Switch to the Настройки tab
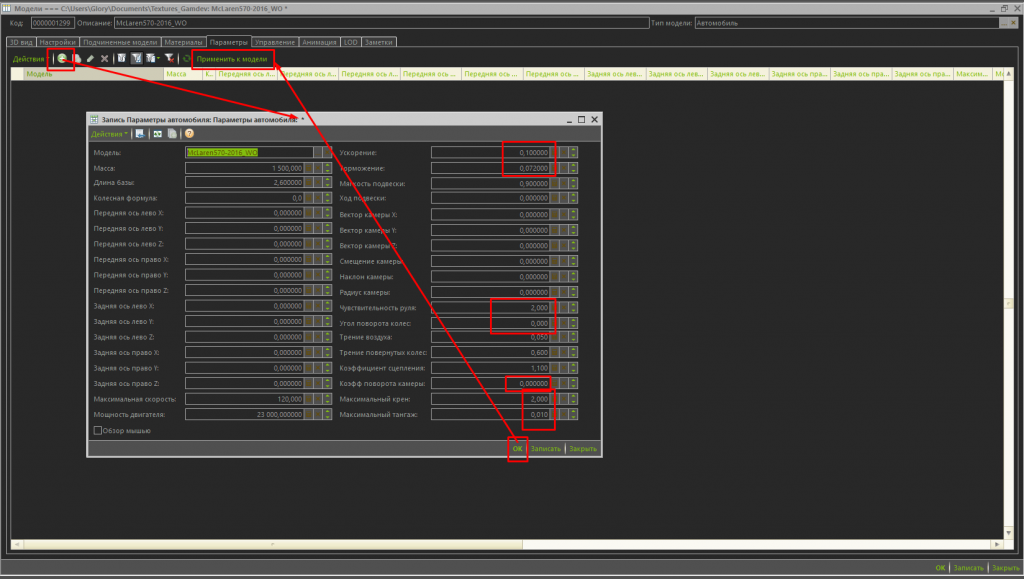1024x579 pixels. pos(57,42)
